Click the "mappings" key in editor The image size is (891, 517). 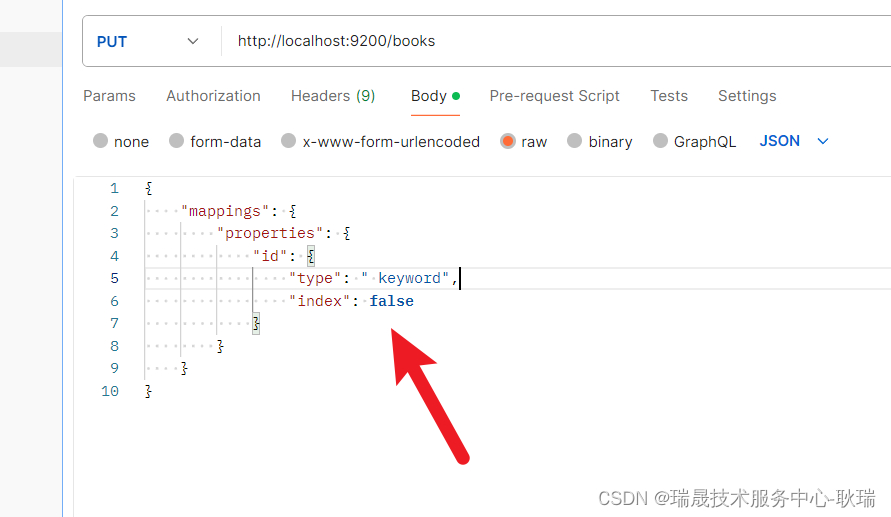click(224, 211)
